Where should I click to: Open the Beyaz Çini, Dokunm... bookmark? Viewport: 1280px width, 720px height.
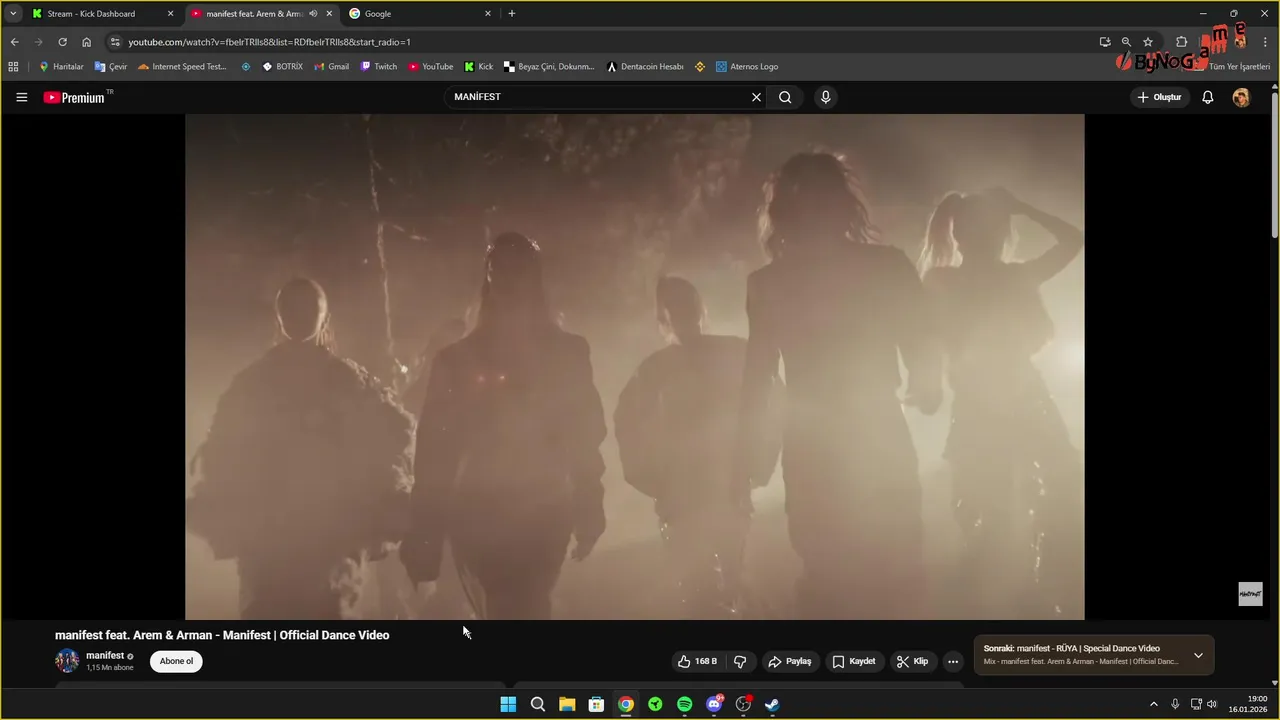[x=549, y=67]
